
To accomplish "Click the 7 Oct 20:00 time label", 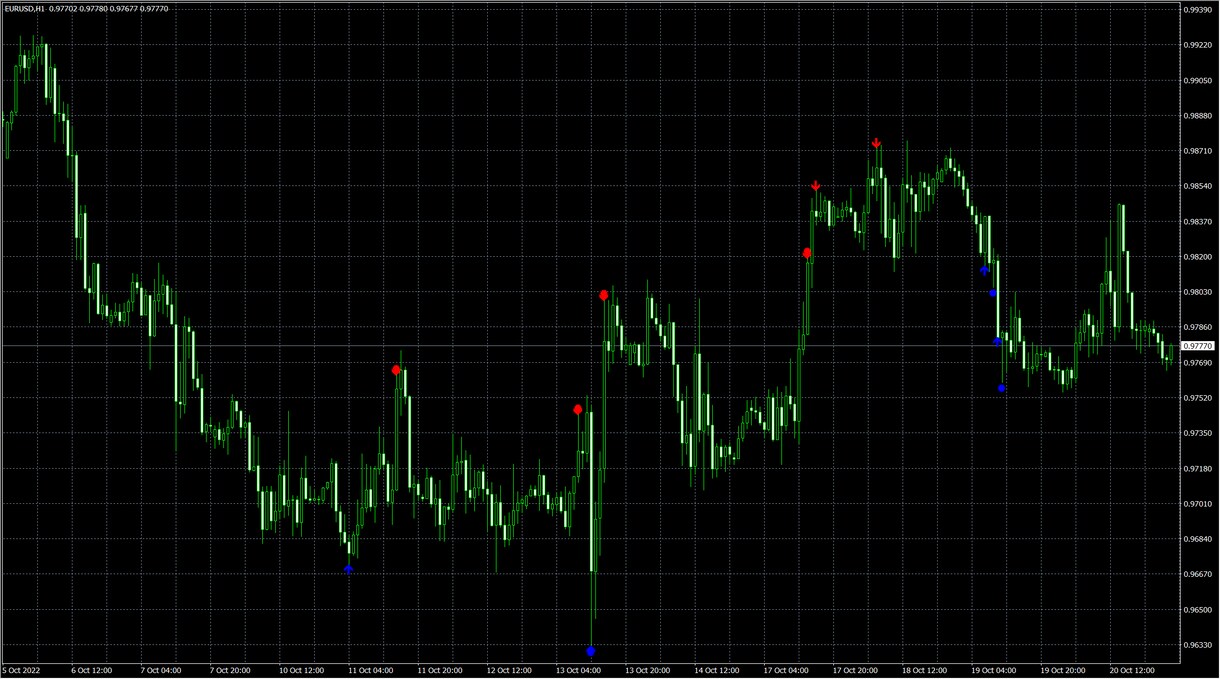I will pos(230,671).
